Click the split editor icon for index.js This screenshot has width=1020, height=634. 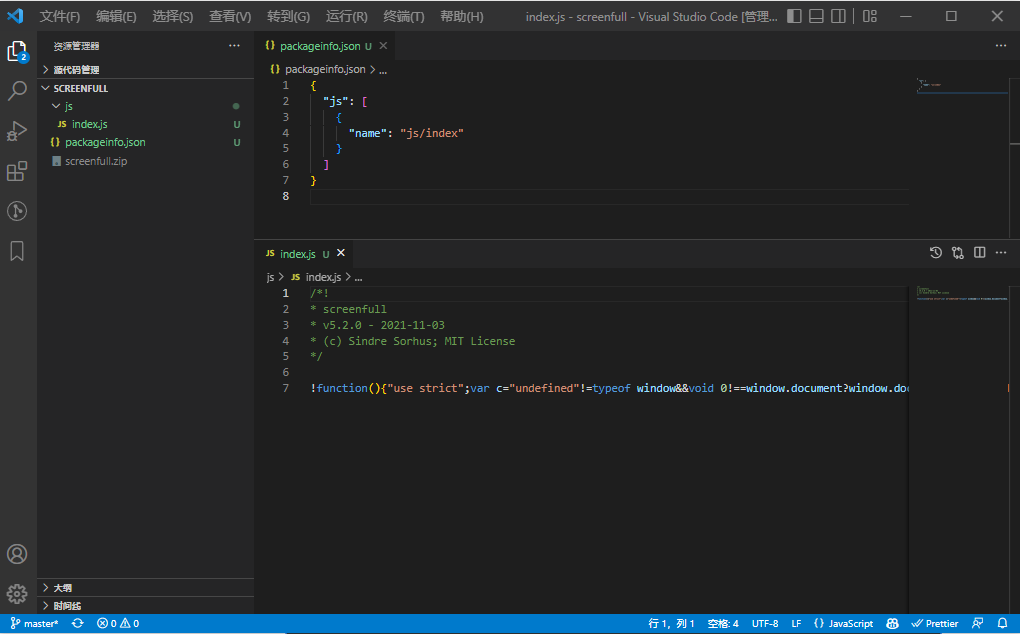[x=980, y=253]
